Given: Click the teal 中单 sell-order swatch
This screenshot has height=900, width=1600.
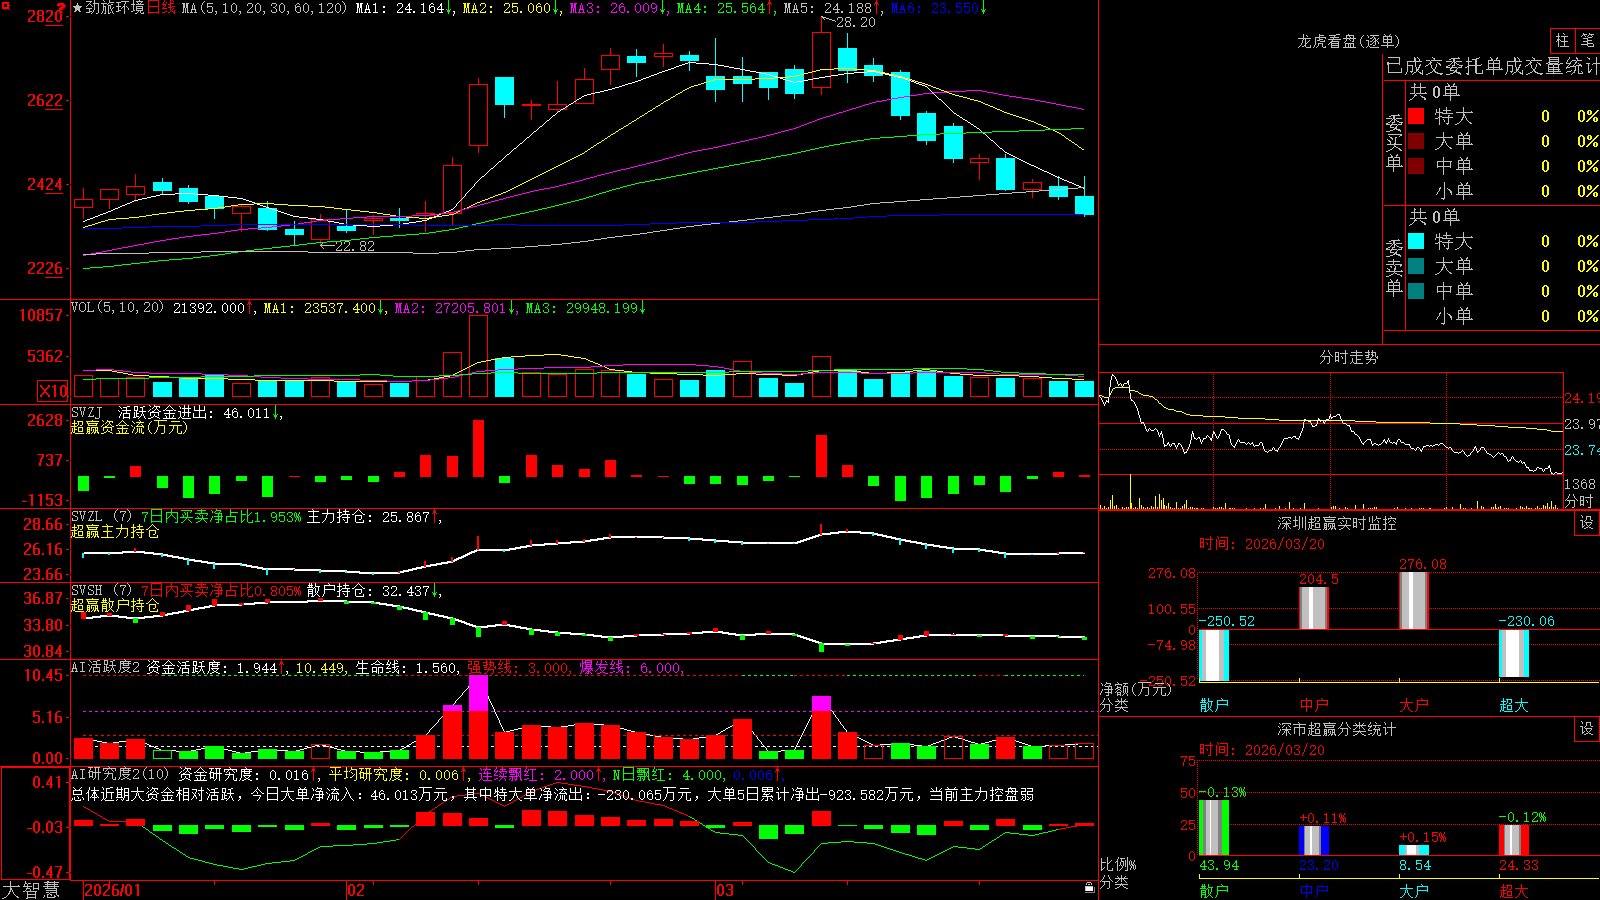Looking at the screenshot, I should 1416,291.
